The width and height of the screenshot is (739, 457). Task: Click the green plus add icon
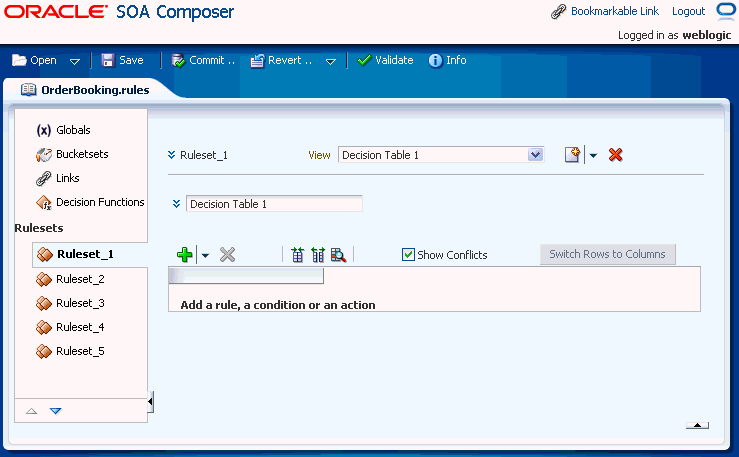click(x=185, y=255)
